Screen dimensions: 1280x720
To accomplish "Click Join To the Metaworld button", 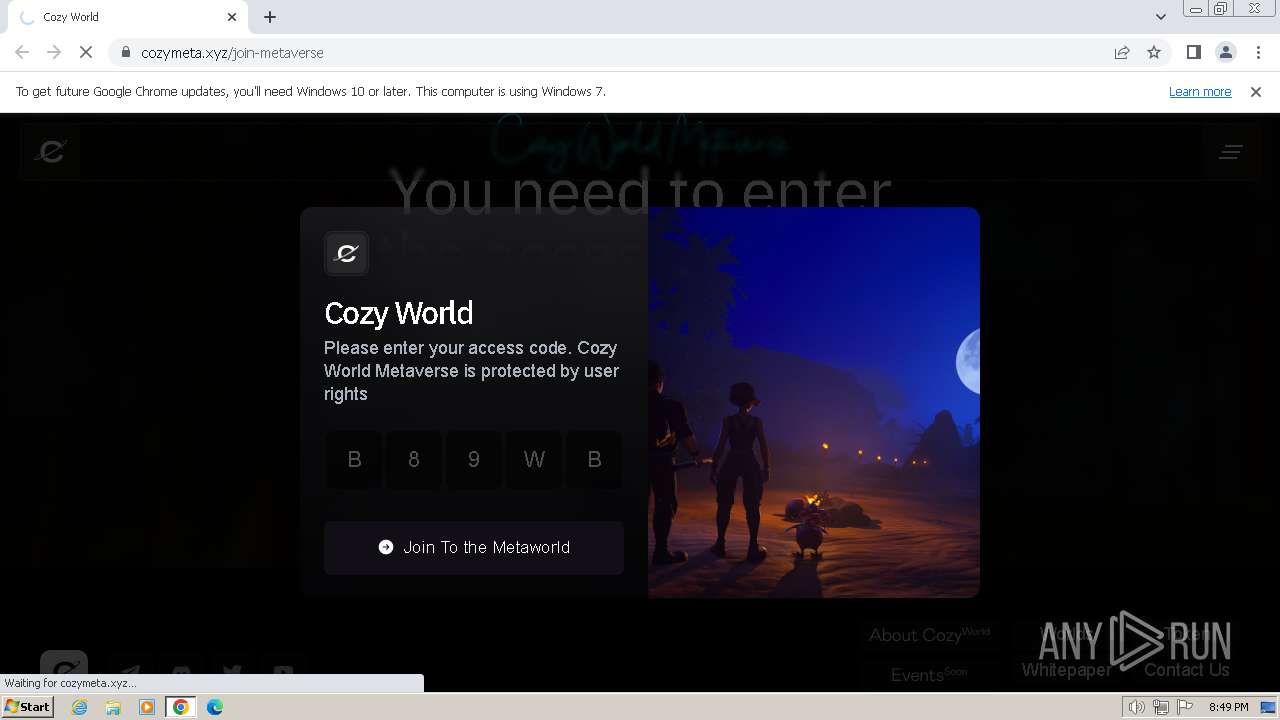I will point(474,547).
